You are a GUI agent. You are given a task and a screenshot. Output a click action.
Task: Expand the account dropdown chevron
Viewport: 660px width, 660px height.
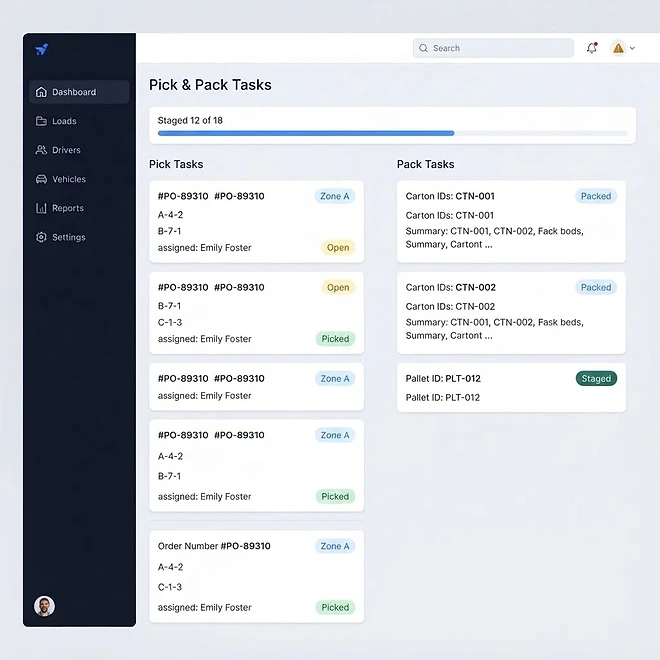click(x=632, y=48)
